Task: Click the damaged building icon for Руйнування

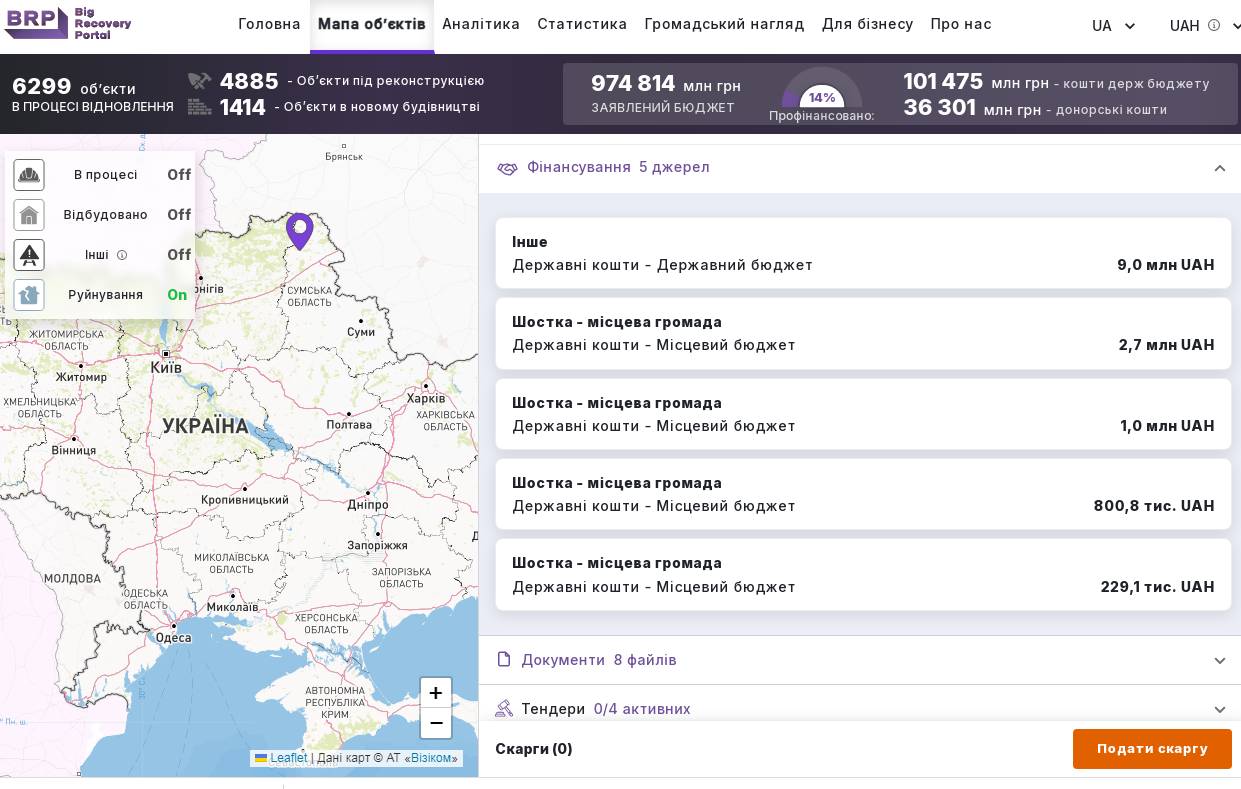Action: (x=29, y=295)
